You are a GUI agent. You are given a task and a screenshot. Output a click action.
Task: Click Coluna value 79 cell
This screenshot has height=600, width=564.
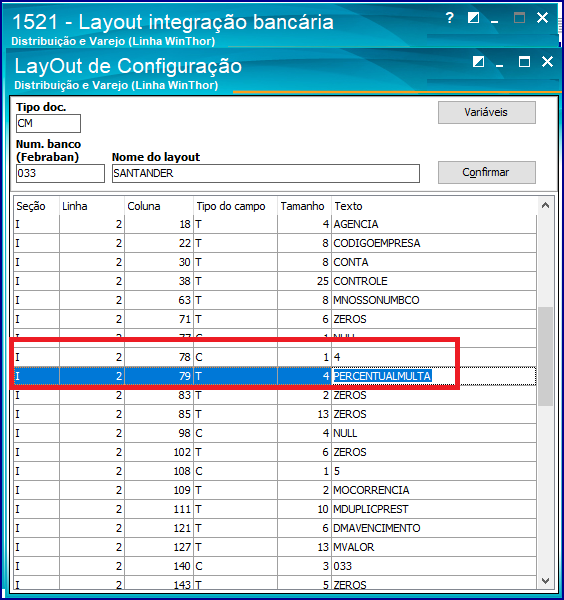click(x=159, y=376)
